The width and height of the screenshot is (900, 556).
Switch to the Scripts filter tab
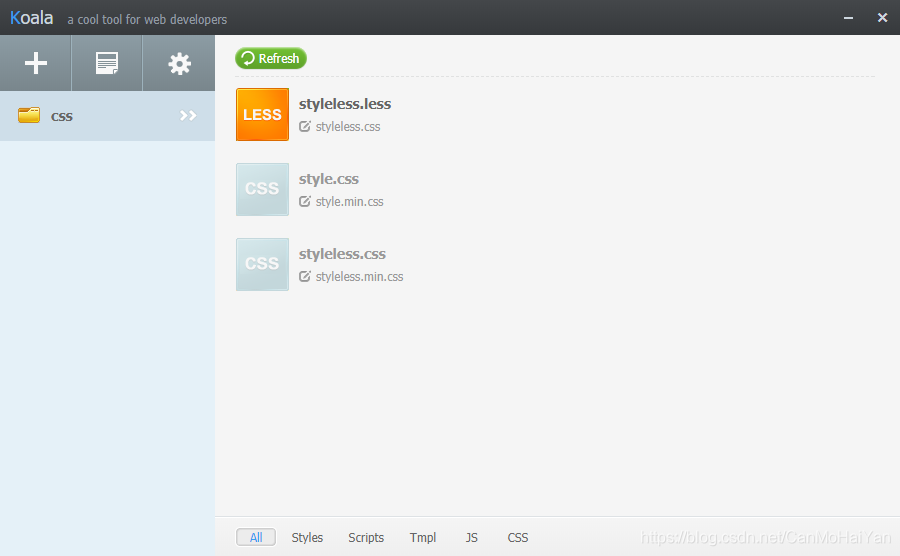point(366,538)
